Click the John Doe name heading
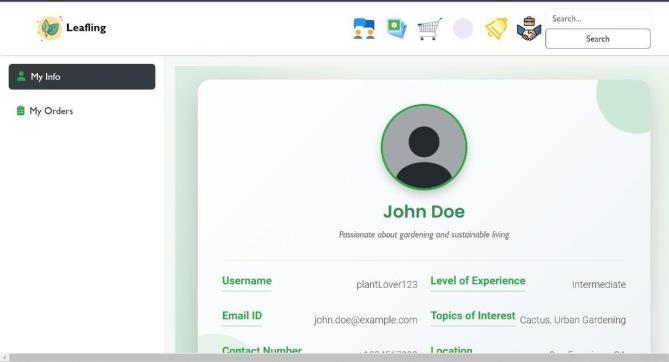This screenshot has height=362, width=669. (424, 212)
